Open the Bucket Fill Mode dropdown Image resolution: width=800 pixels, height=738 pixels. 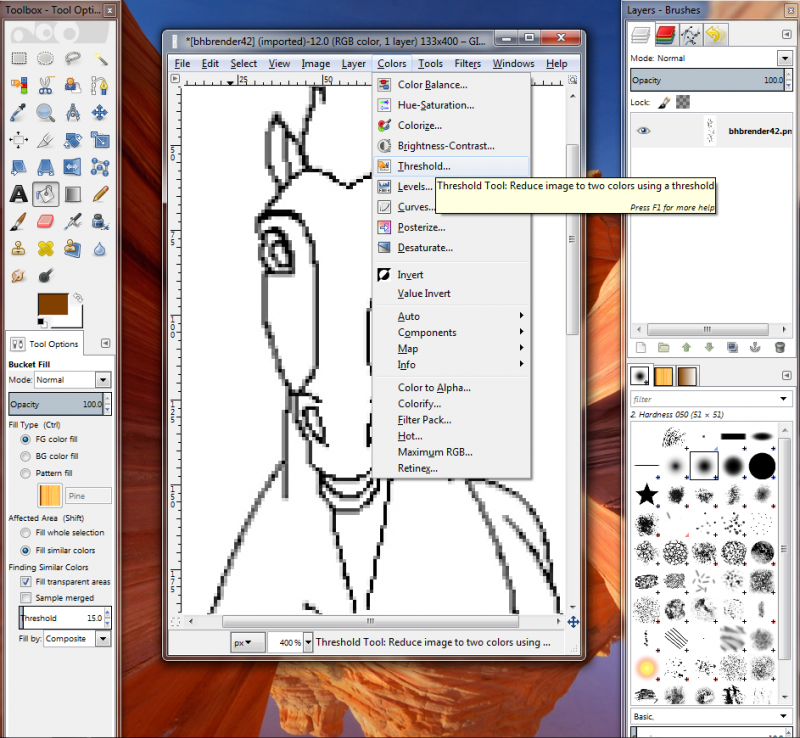pos(103,380)
